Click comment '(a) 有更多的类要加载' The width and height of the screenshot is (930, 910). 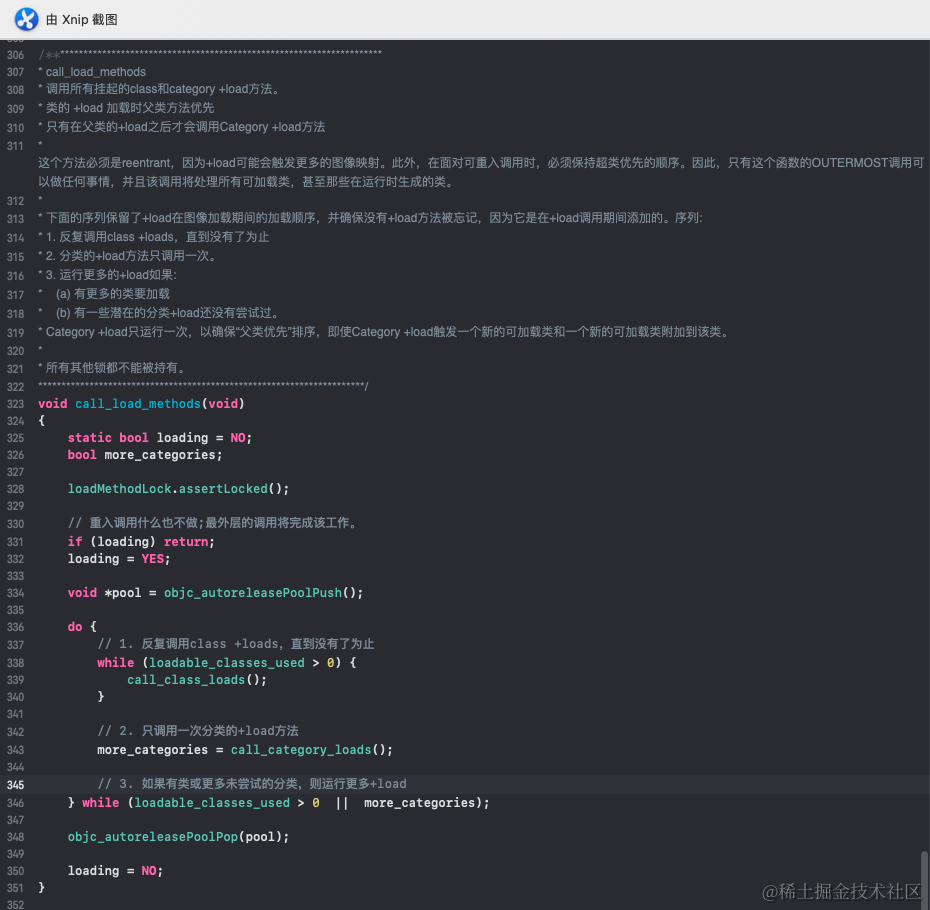113,294
